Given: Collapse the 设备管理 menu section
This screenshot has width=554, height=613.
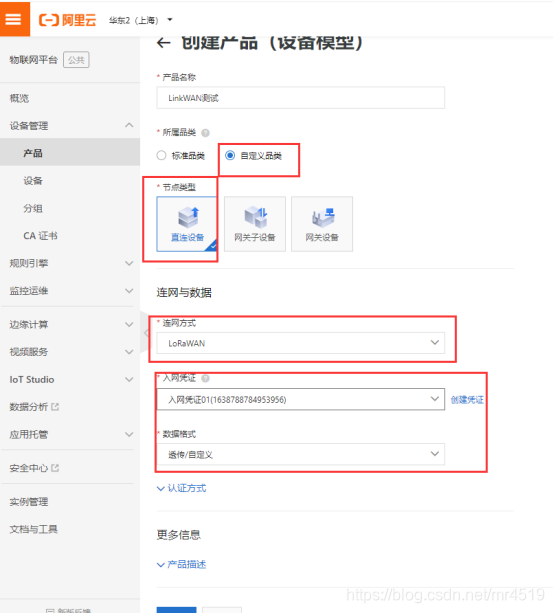Looking at the screenshot, I should click(70, 125).
